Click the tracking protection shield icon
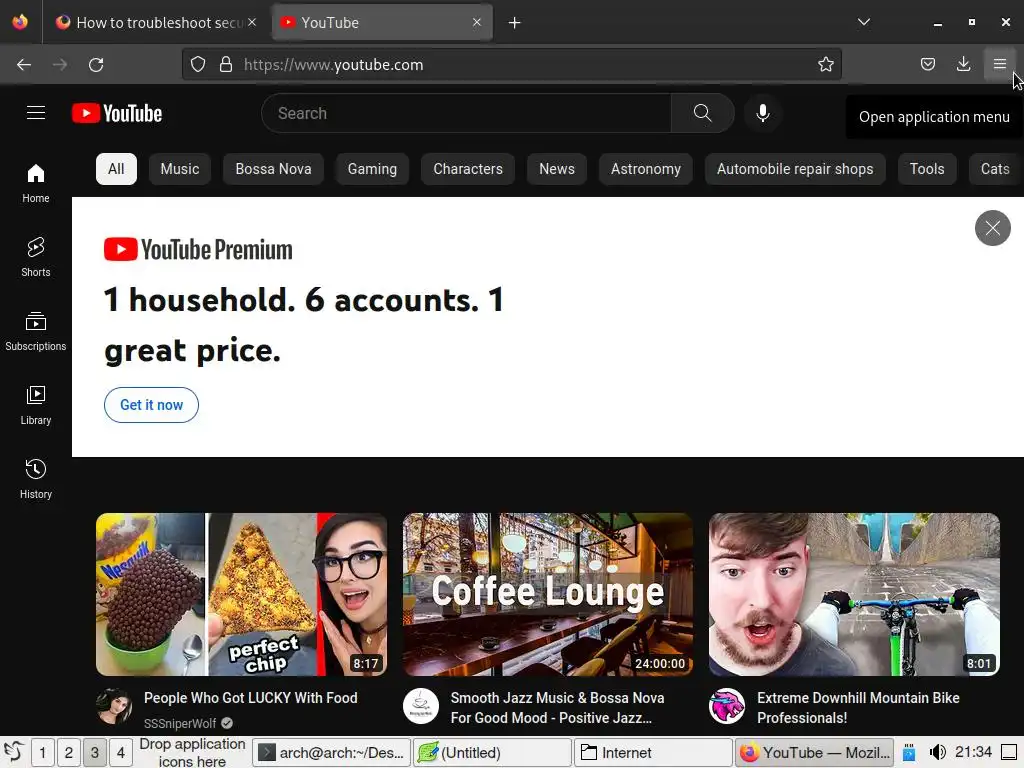This screenshot has width=1024, height=768. click(198, 65)
